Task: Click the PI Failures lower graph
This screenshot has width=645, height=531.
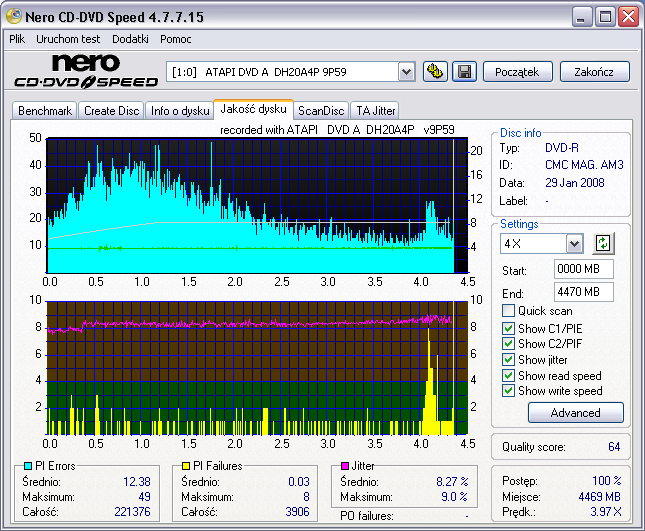Action: click(x=257, y=368)
